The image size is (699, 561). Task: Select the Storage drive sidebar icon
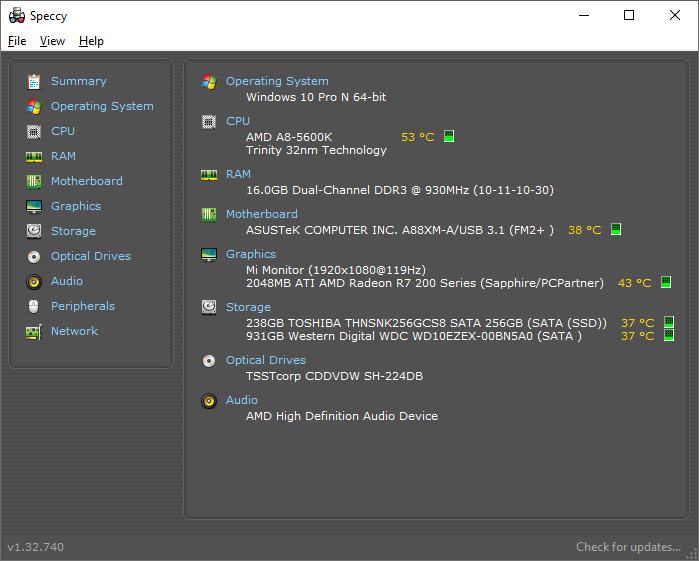(x=34, y=231)
